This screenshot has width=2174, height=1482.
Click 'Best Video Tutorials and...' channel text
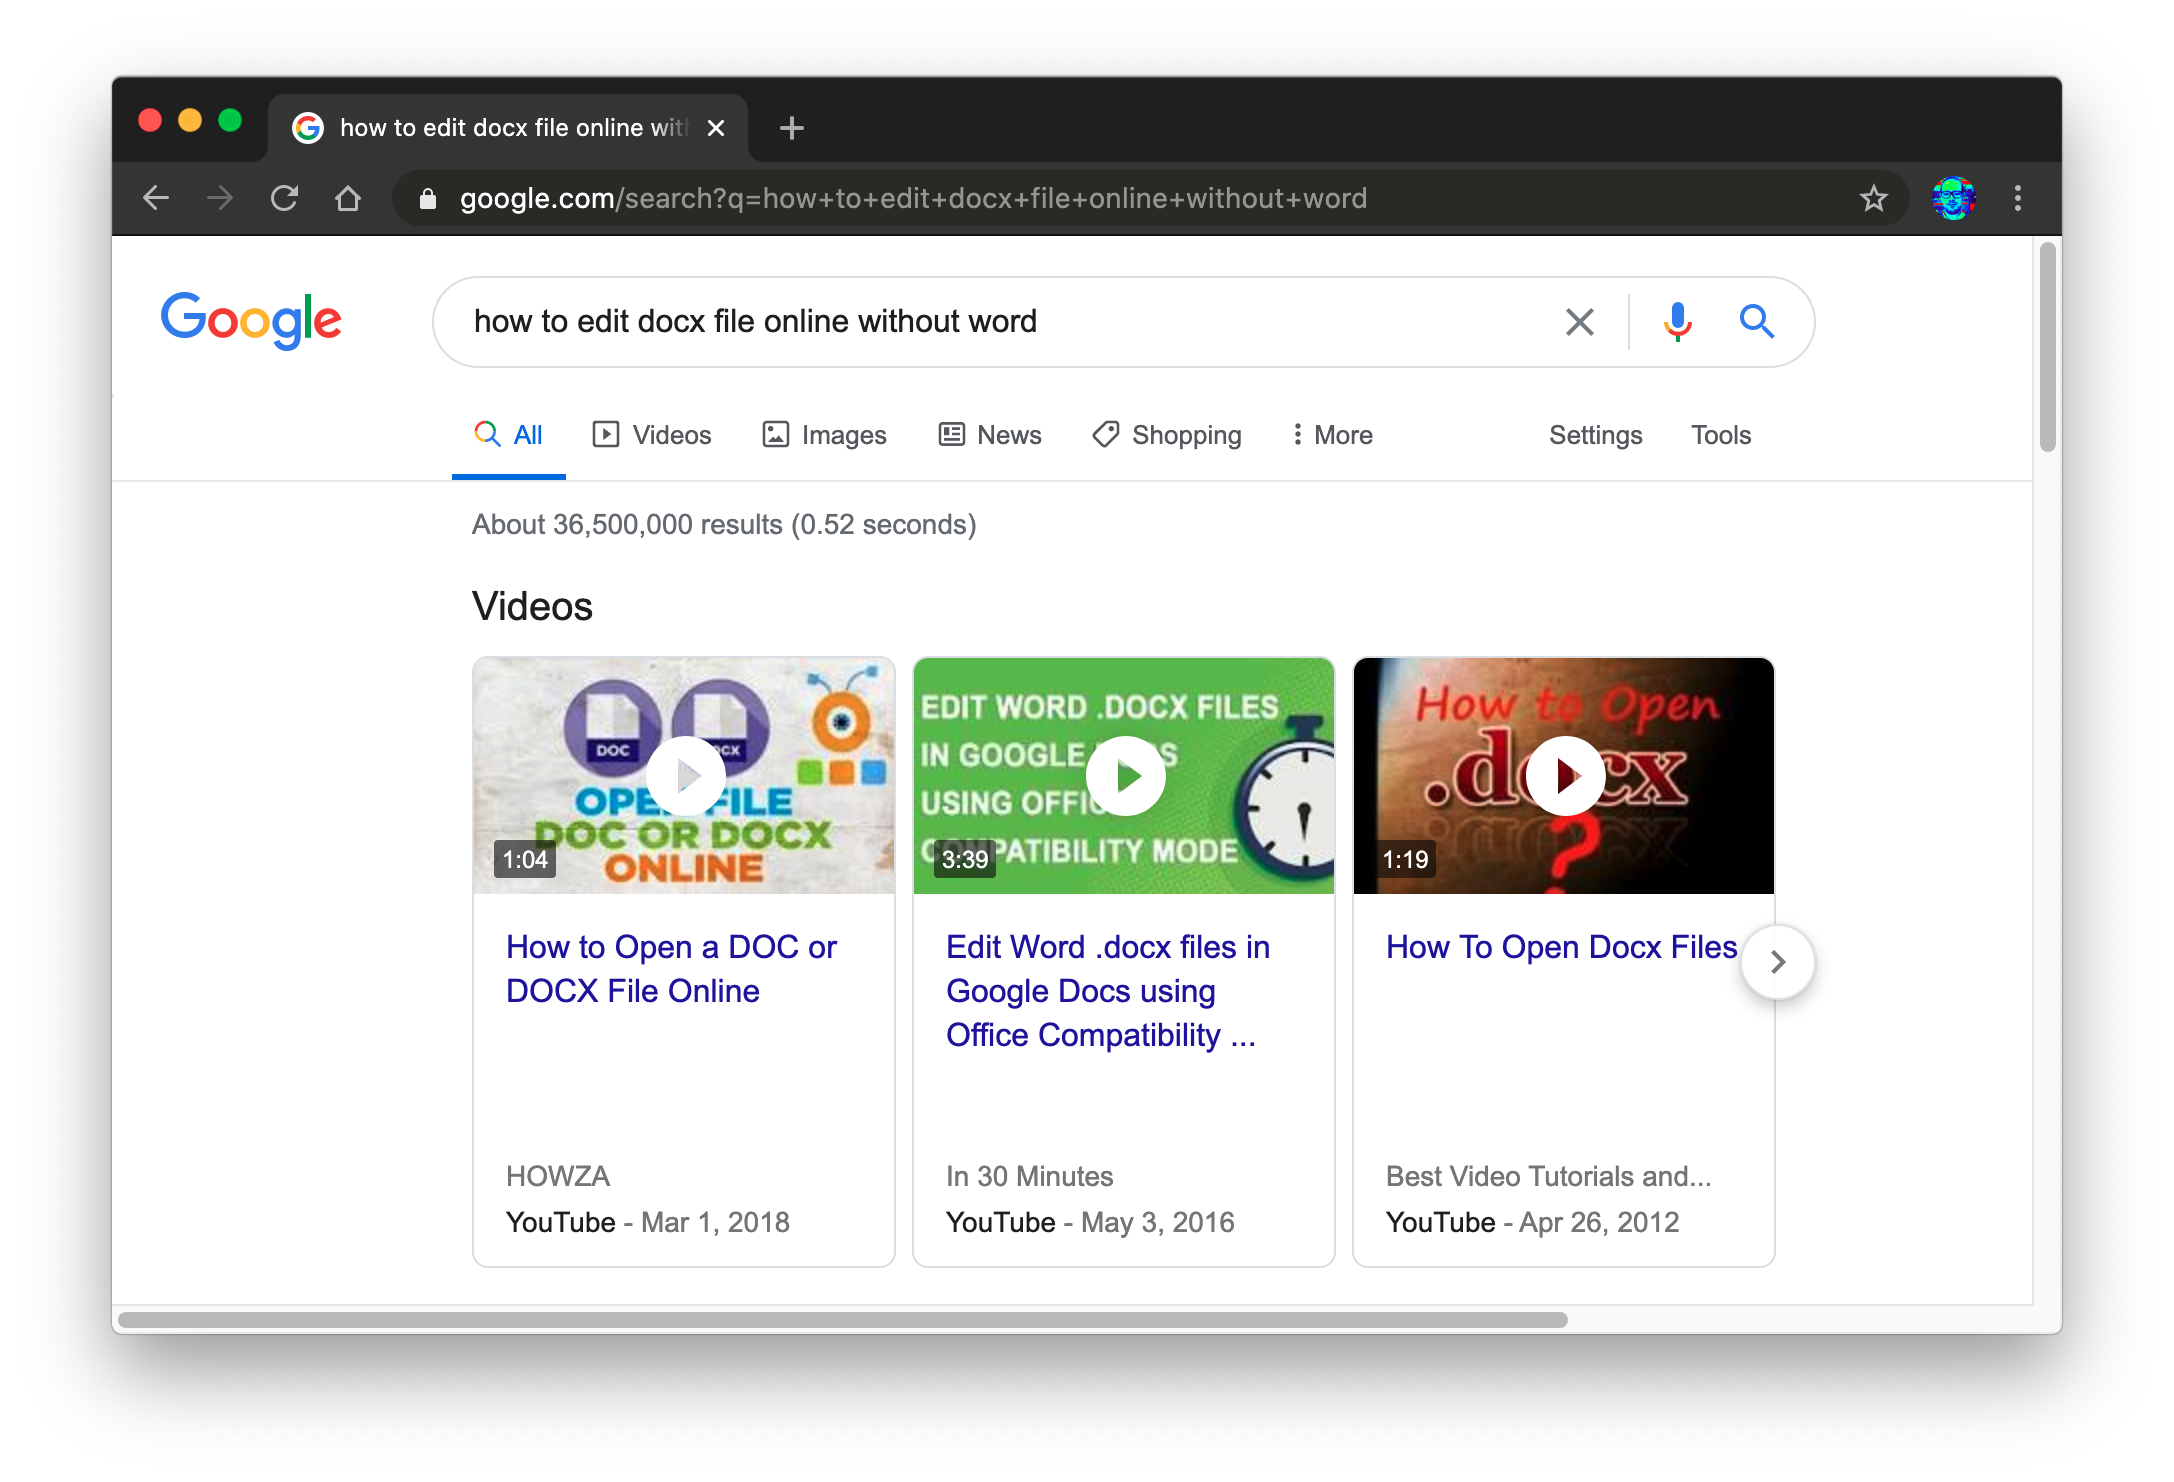pos(1548,1176)
